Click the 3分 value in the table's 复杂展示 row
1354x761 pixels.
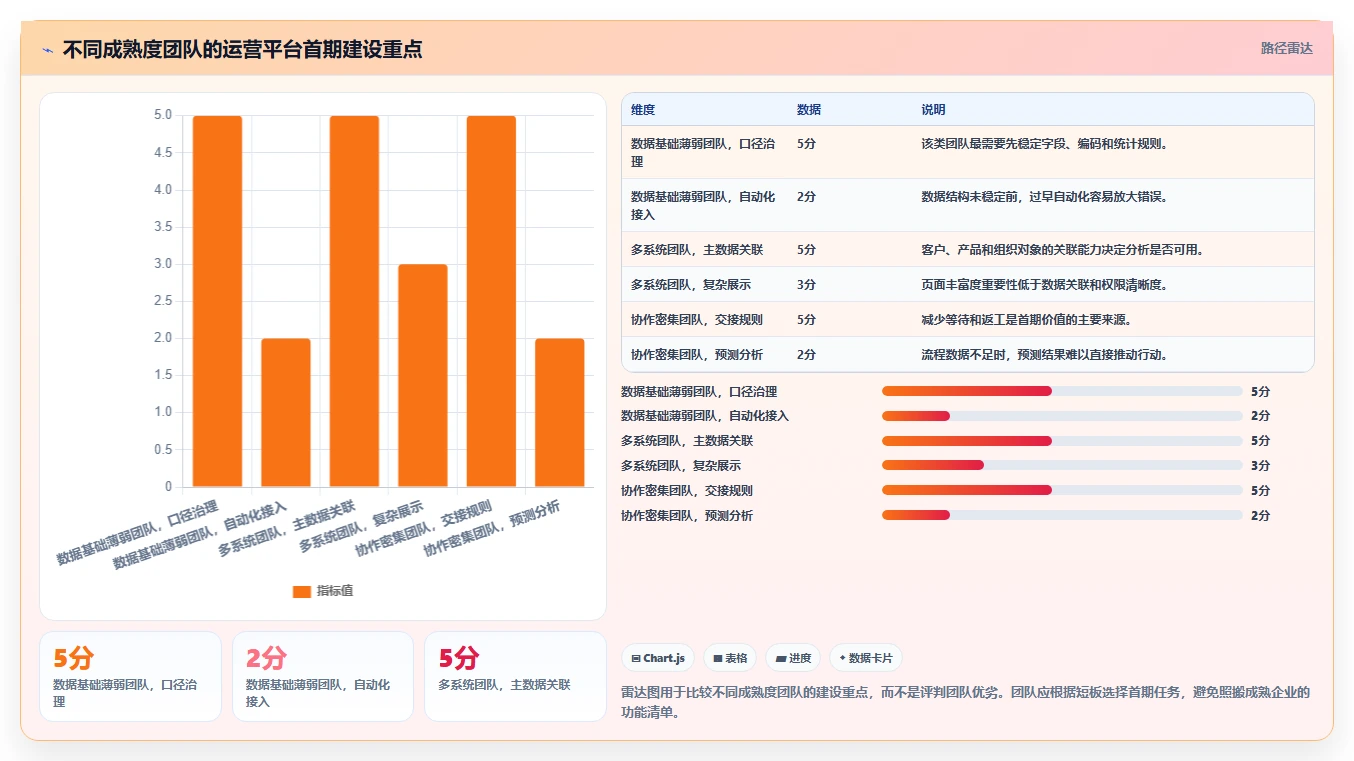(x=806, y=285)
